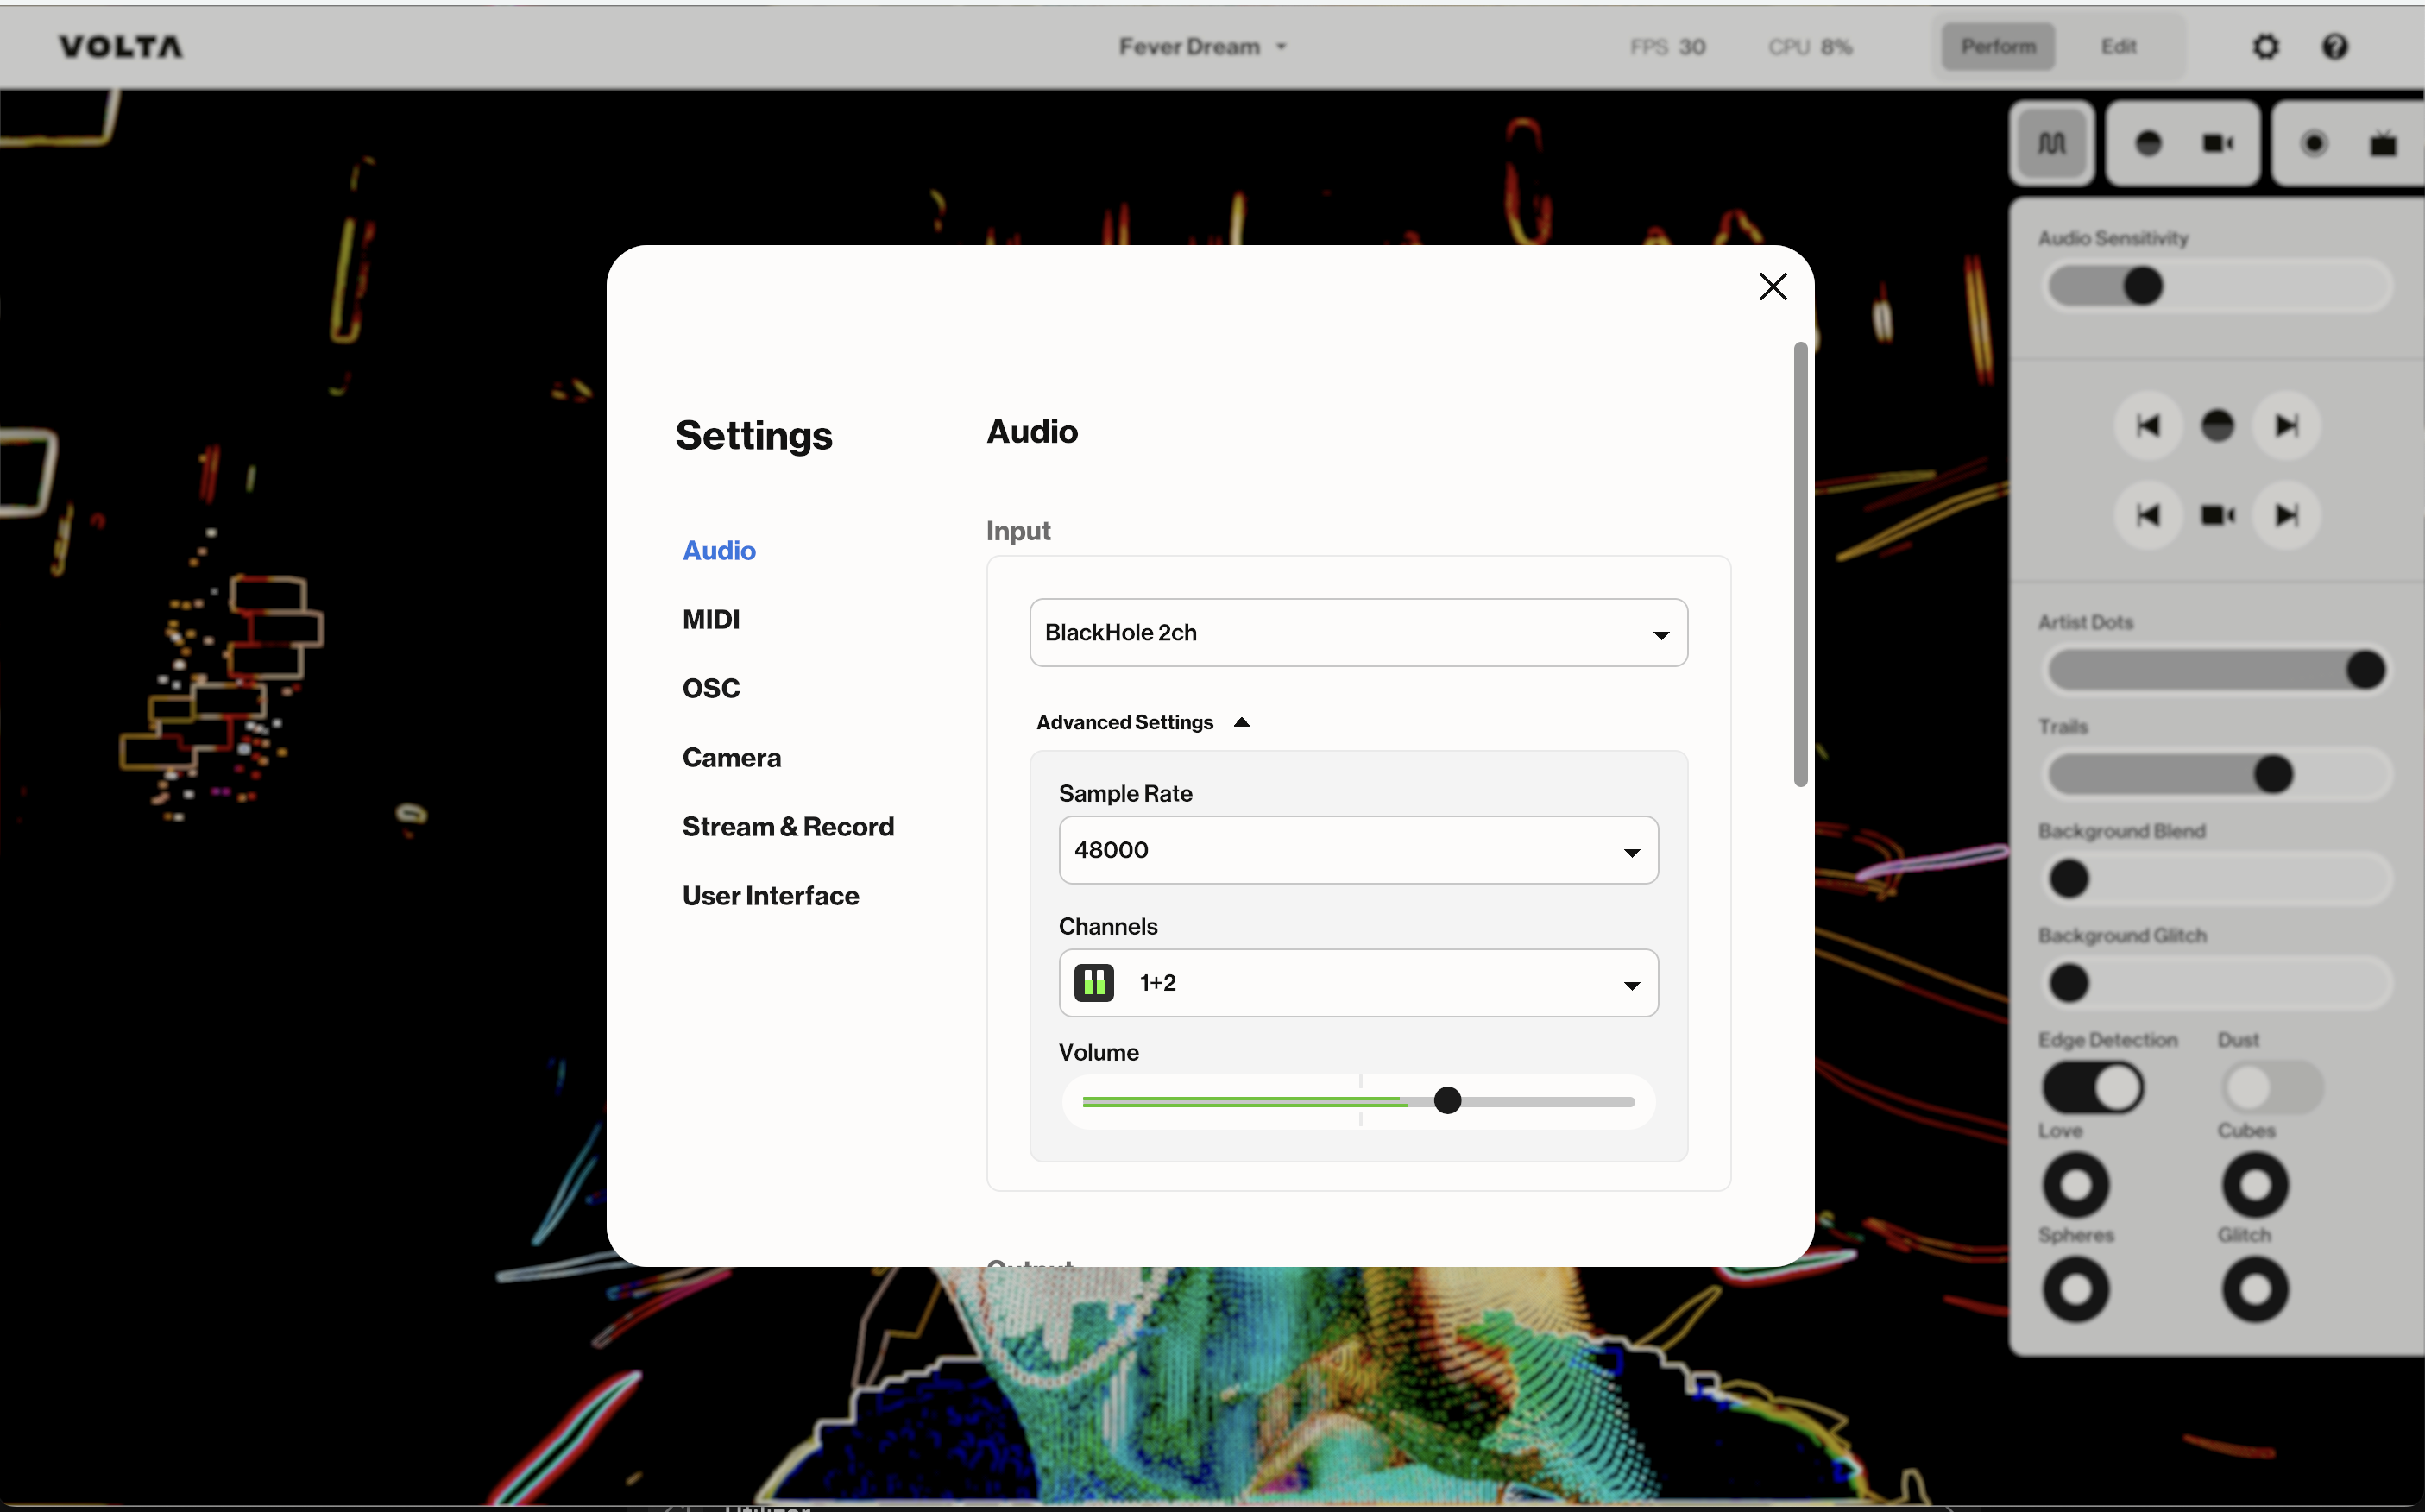
Task: Select the audio waveform panel icon
Action: [x=2052, y=144]
